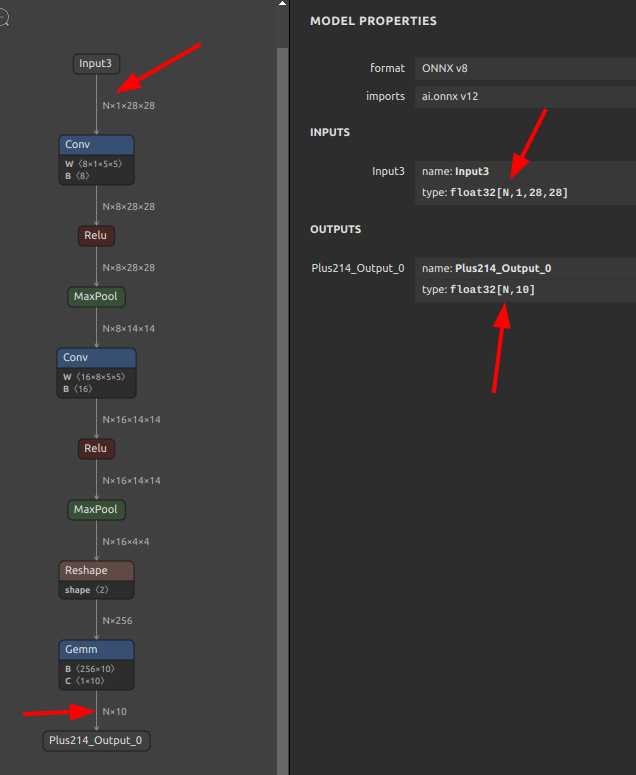Viewport: 636px width, 775px height.
Task: Click the zoom-out magnifier icon
Action: (x=3, y=19)
